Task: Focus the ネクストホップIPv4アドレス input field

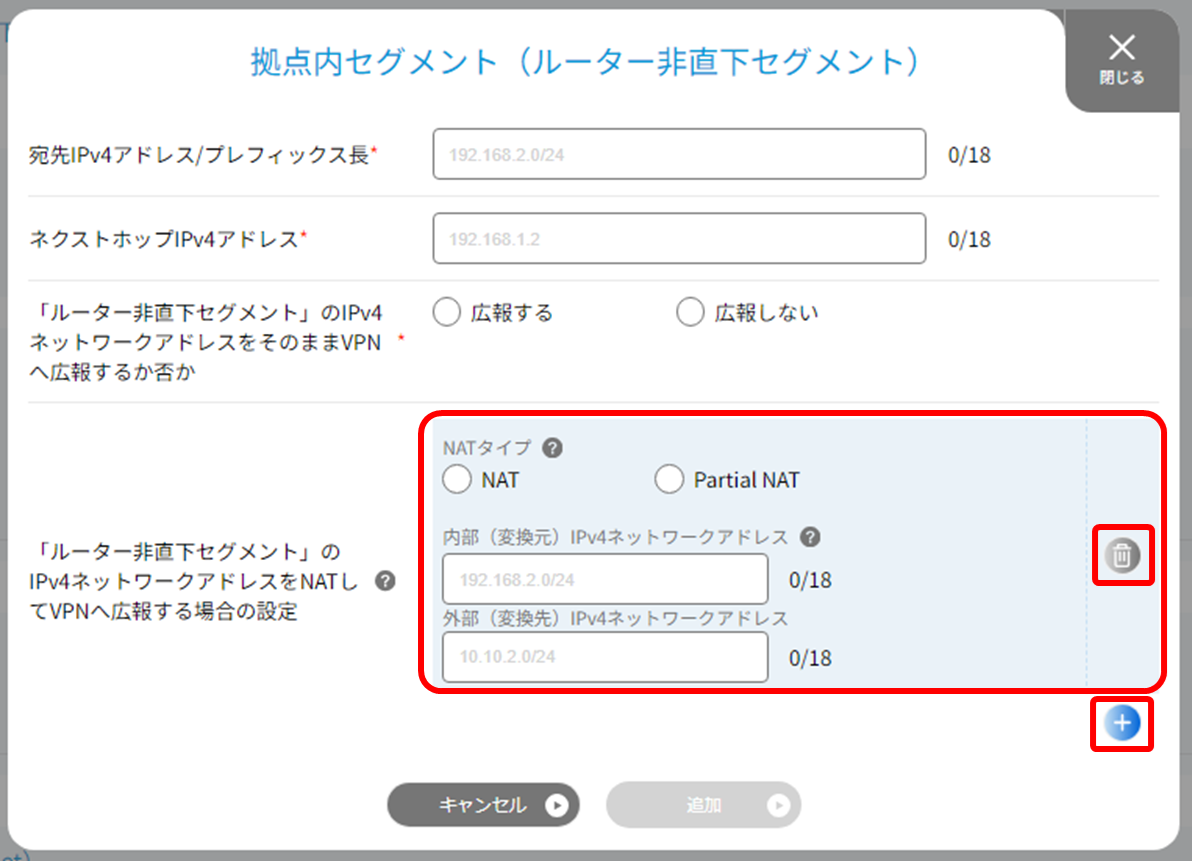Action: pyautogui.click(x=679, y=239)
